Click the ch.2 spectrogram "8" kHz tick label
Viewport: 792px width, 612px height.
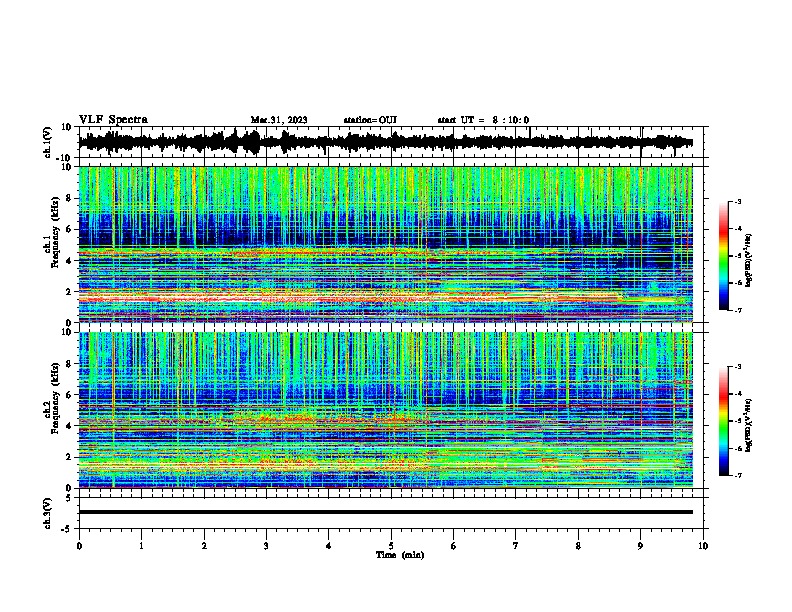coord(69,364)
